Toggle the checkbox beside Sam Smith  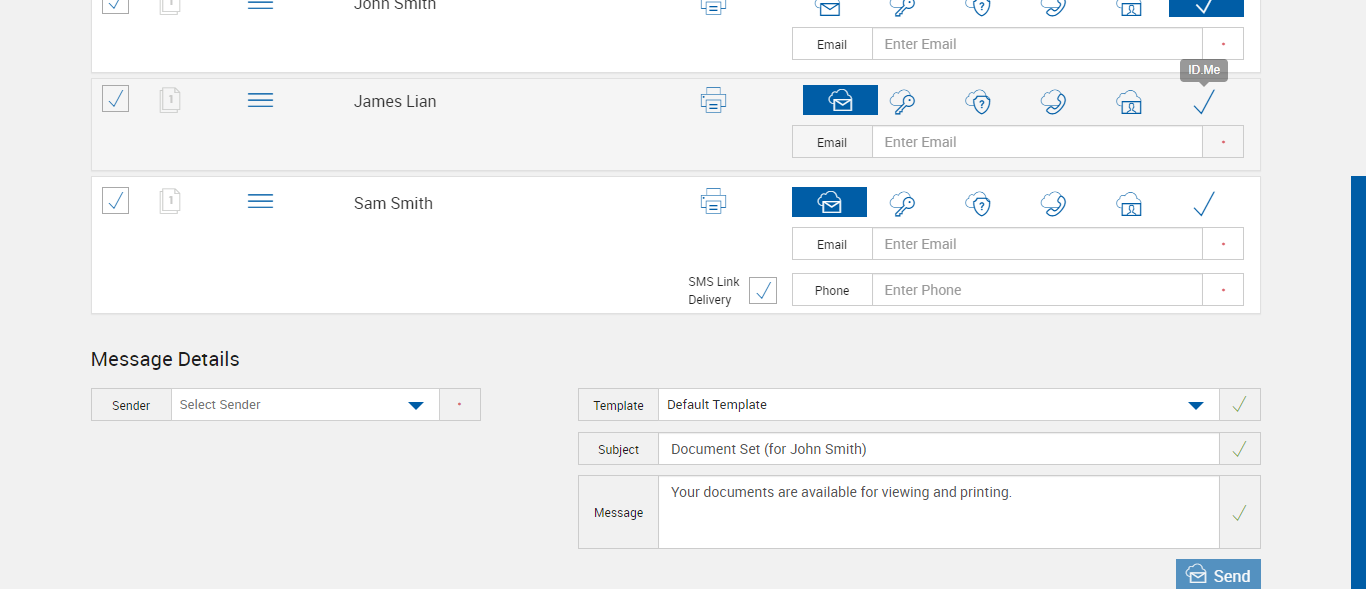tap(116, 201)
